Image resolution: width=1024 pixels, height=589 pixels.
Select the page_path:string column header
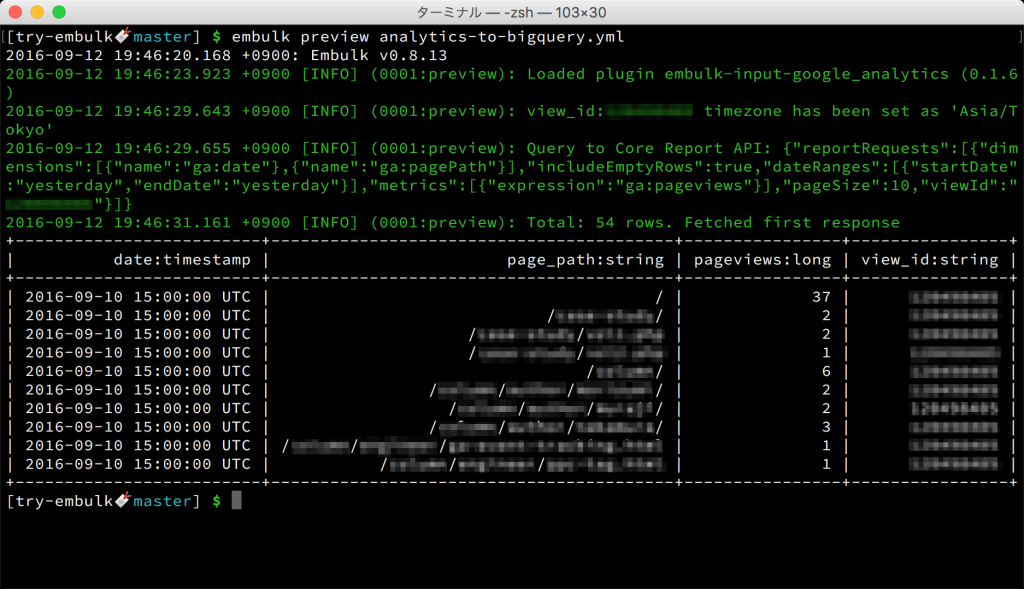pos(585,259)
